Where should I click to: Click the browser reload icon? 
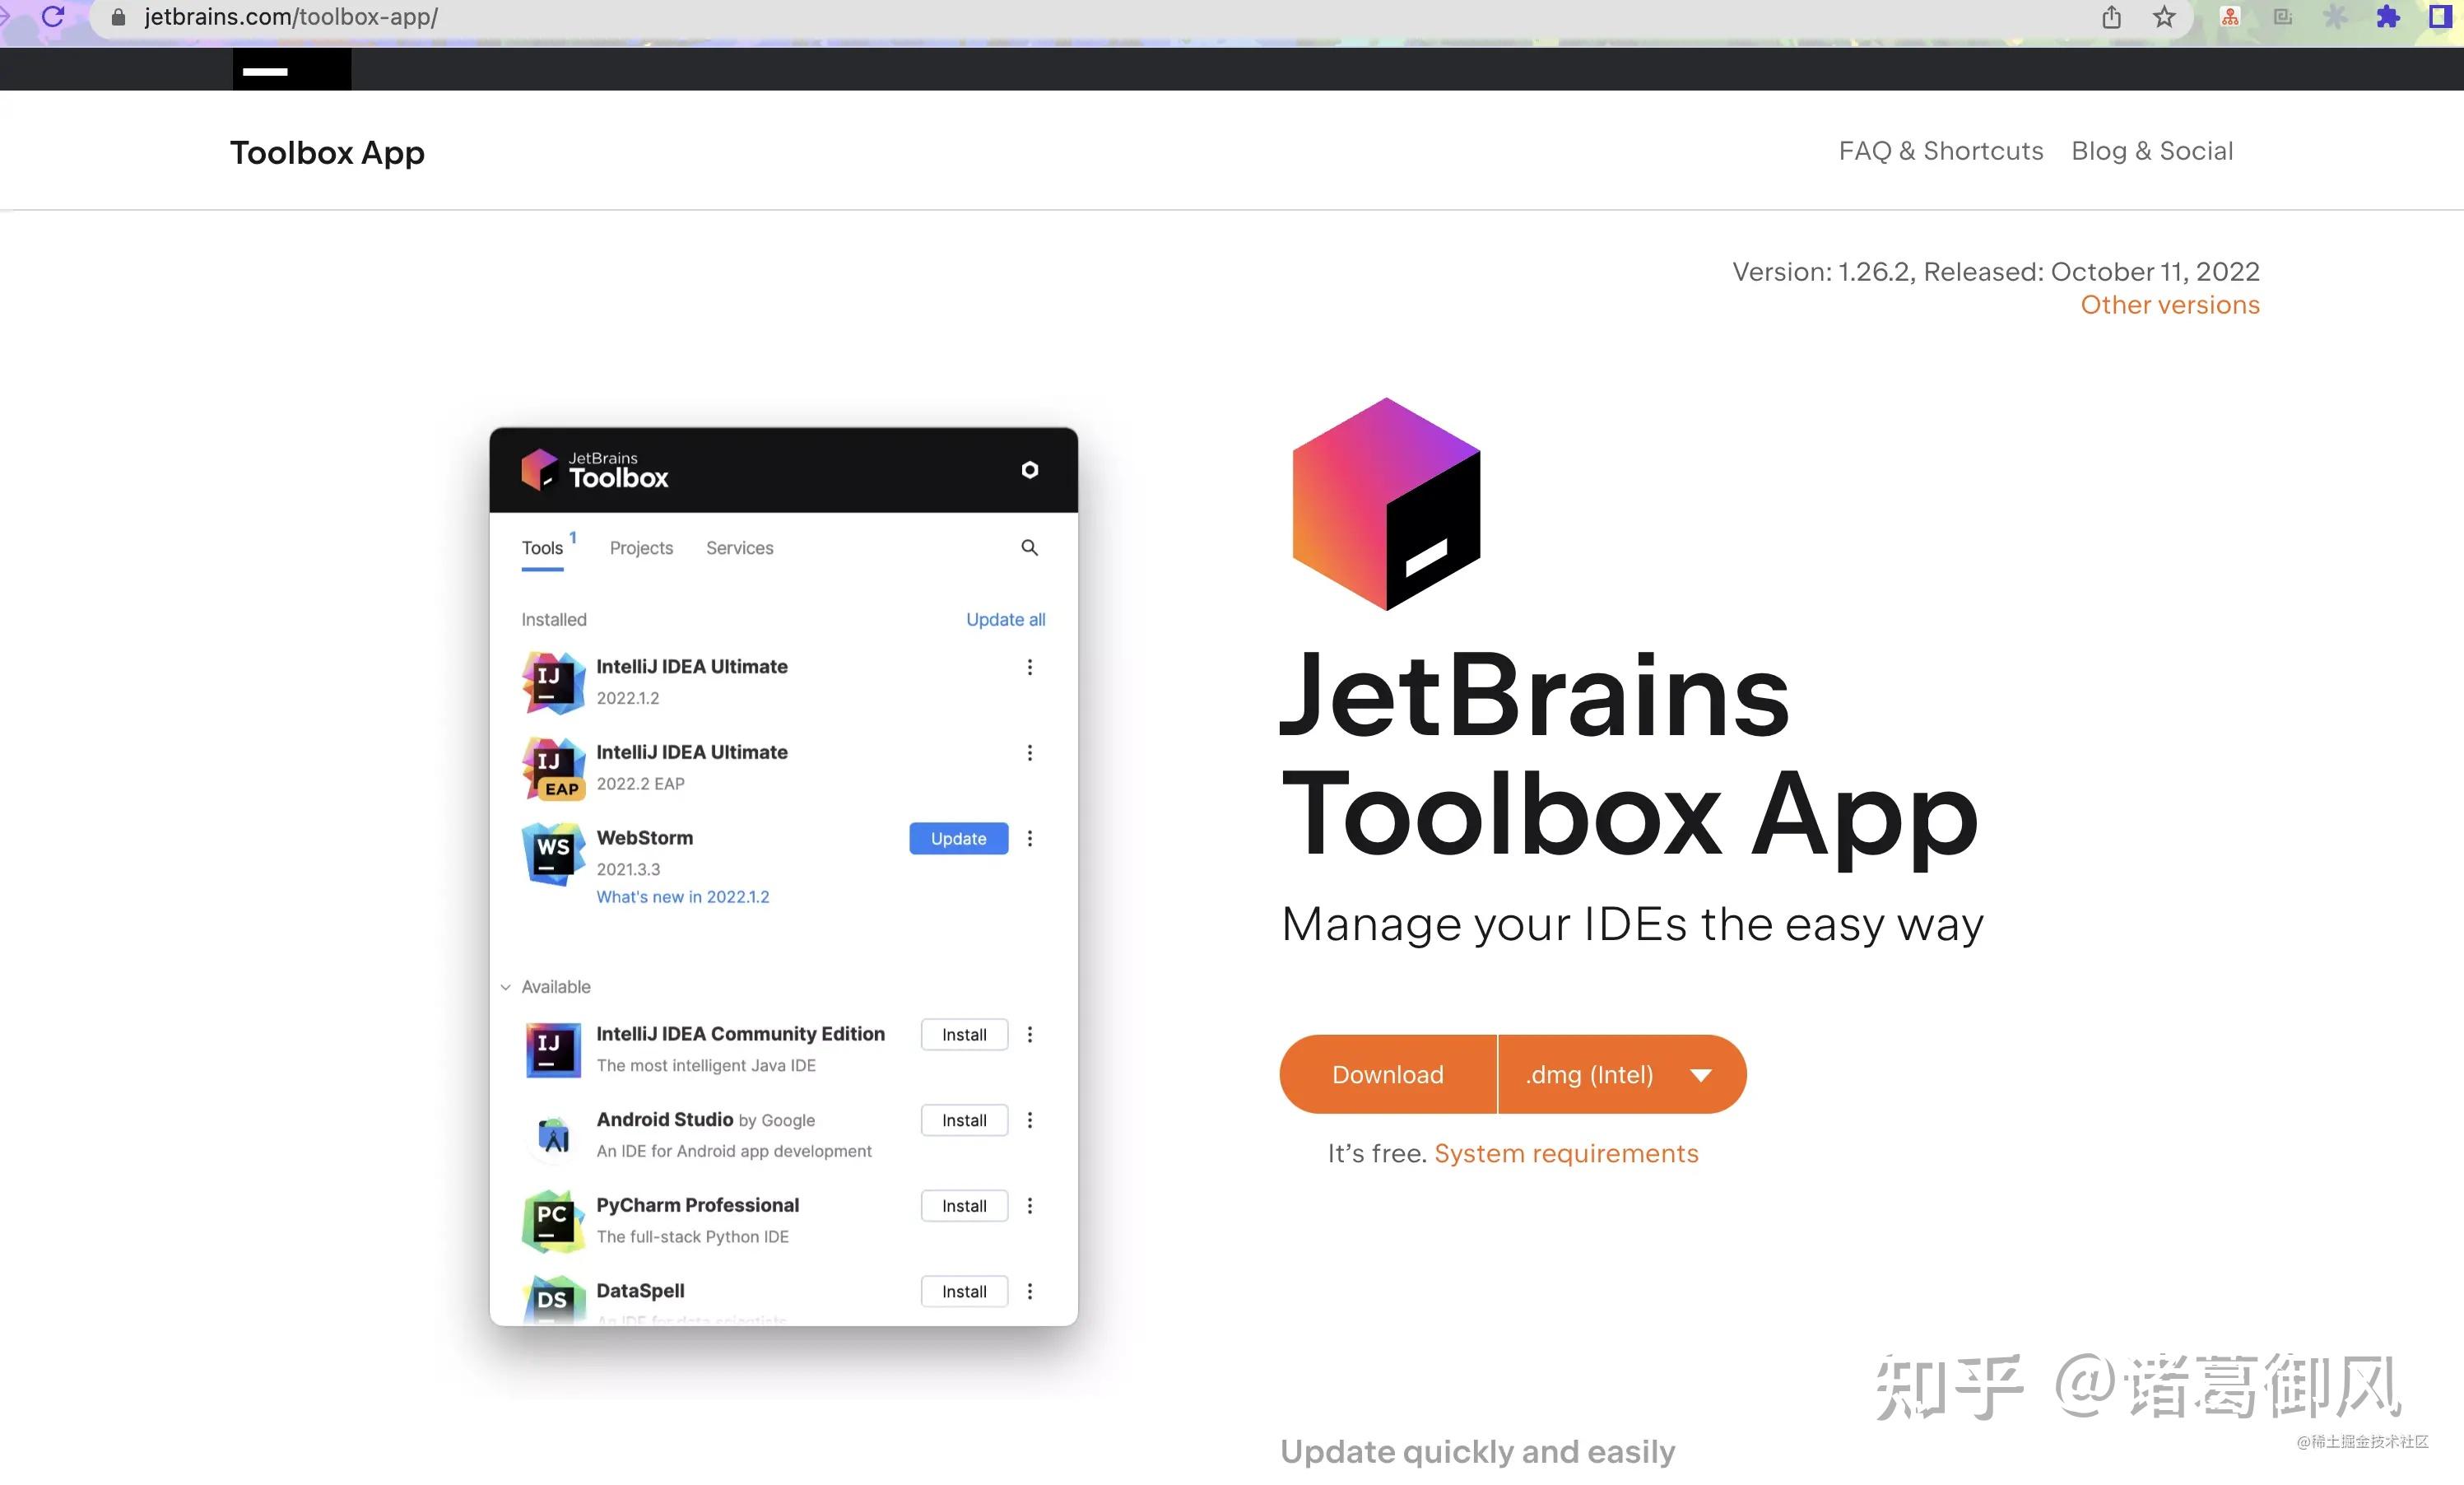53,16
